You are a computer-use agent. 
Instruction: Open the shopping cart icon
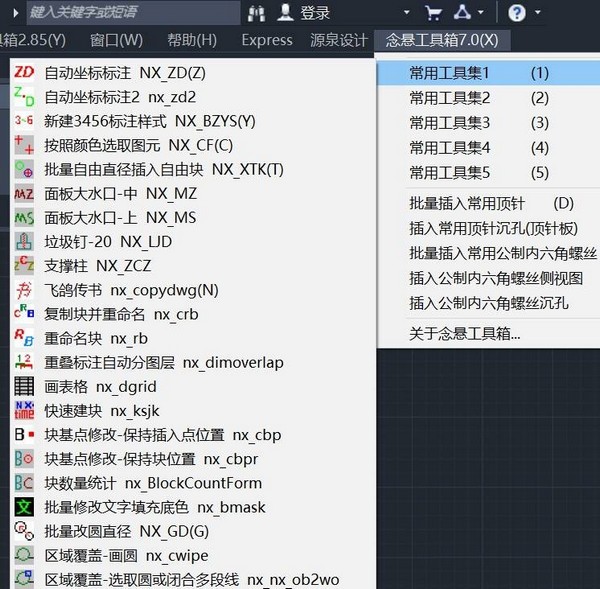point(433,13)
